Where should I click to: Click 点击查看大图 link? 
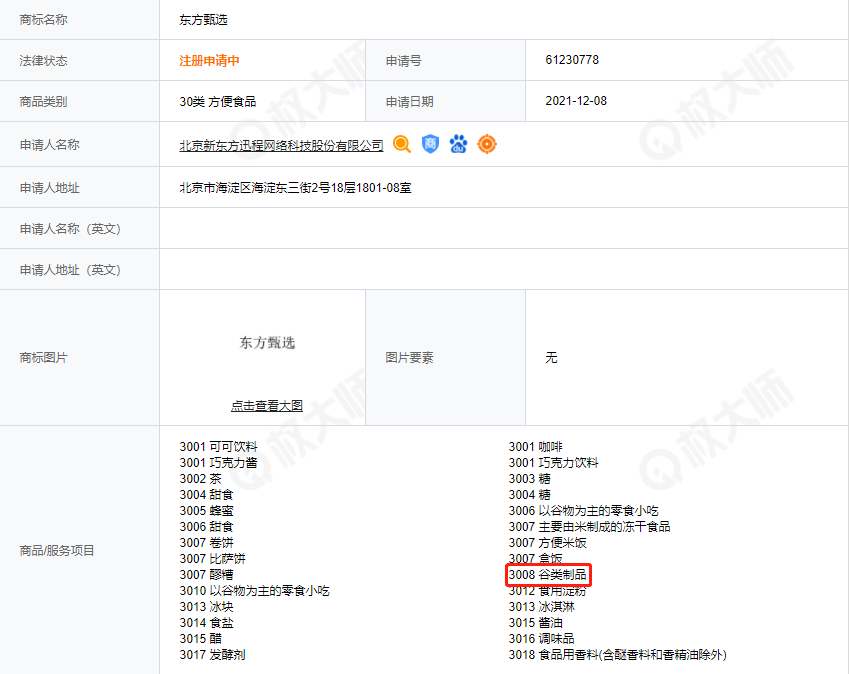click(x=266, y=405)
